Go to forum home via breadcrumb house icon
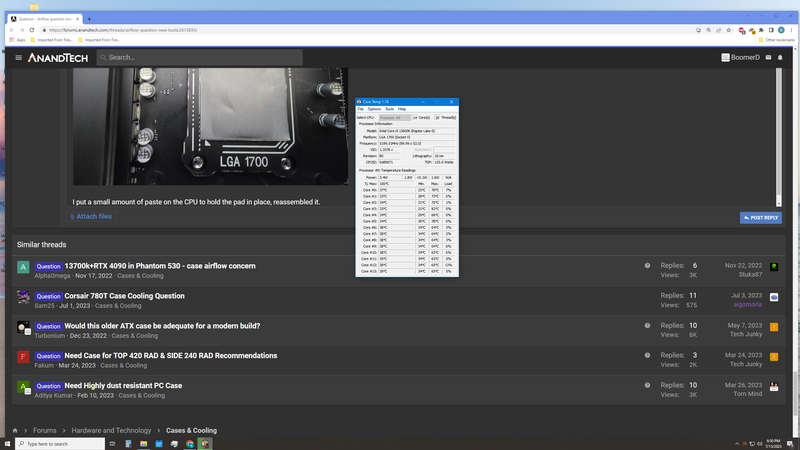800x450 pixels. pyautogui.click(x=15, y=431)
